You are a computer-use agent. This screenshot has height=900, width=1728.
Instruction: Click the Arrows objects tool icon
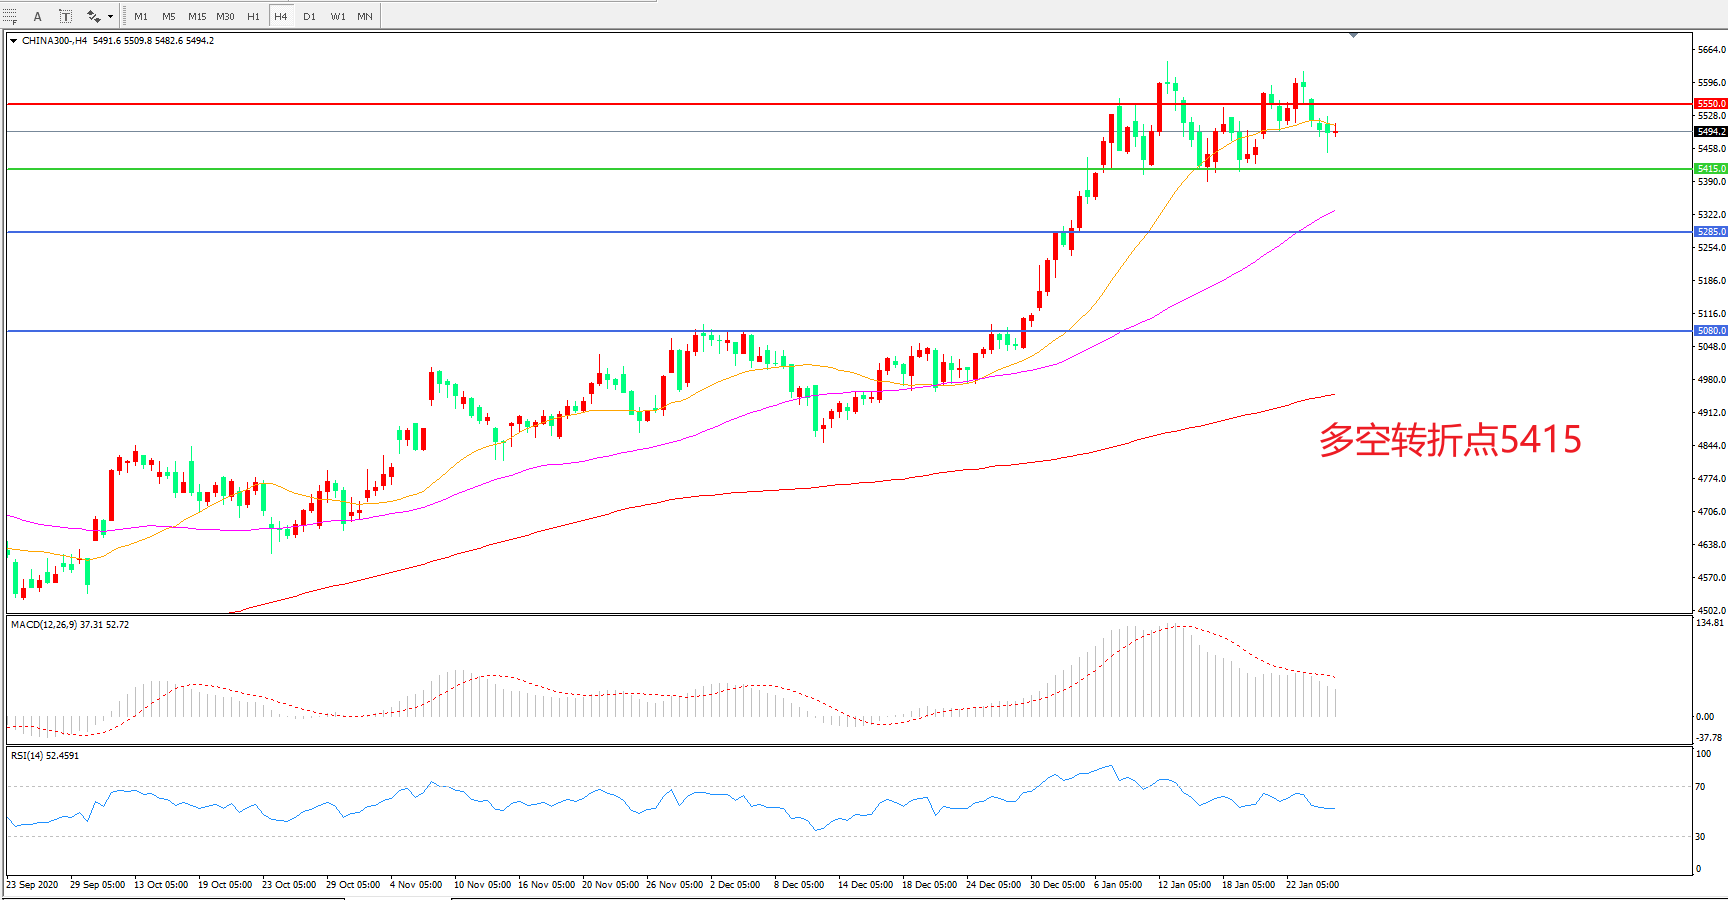(x=93, y=16)
